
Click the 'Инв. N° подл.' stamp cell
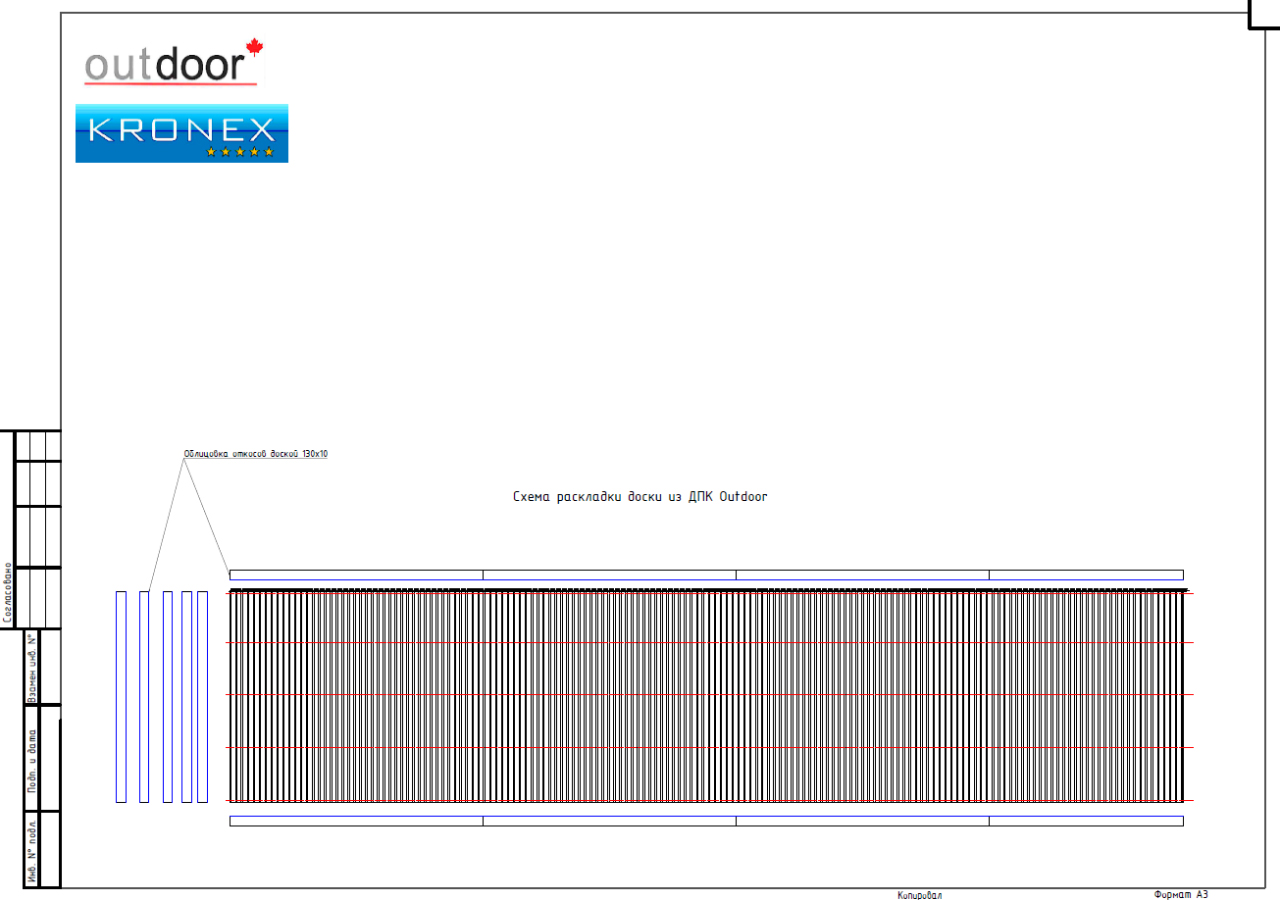point(32,850)
